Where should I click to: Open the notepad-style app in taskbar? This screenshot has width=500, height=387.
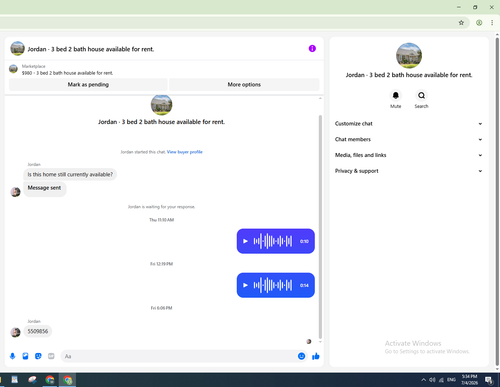[x=15, y=380]
